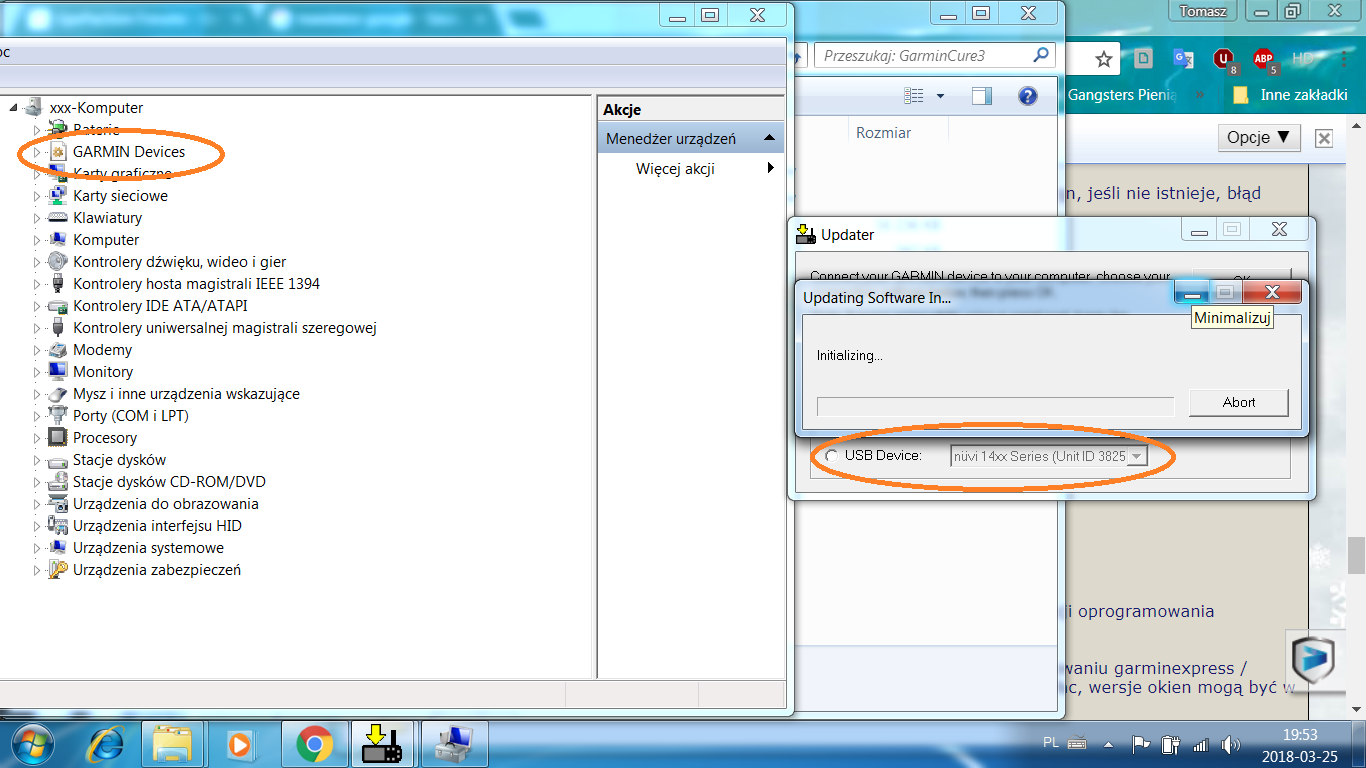Click the PL language indicator in the taskbar

[1051, 743]
